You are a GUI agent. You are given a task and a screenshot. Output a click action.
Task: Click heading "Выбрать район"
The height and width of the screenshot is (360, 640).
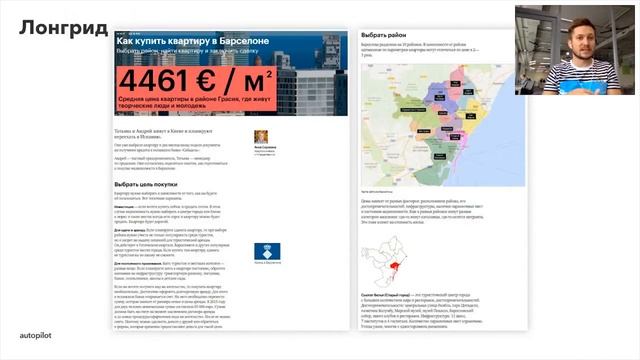383,35
